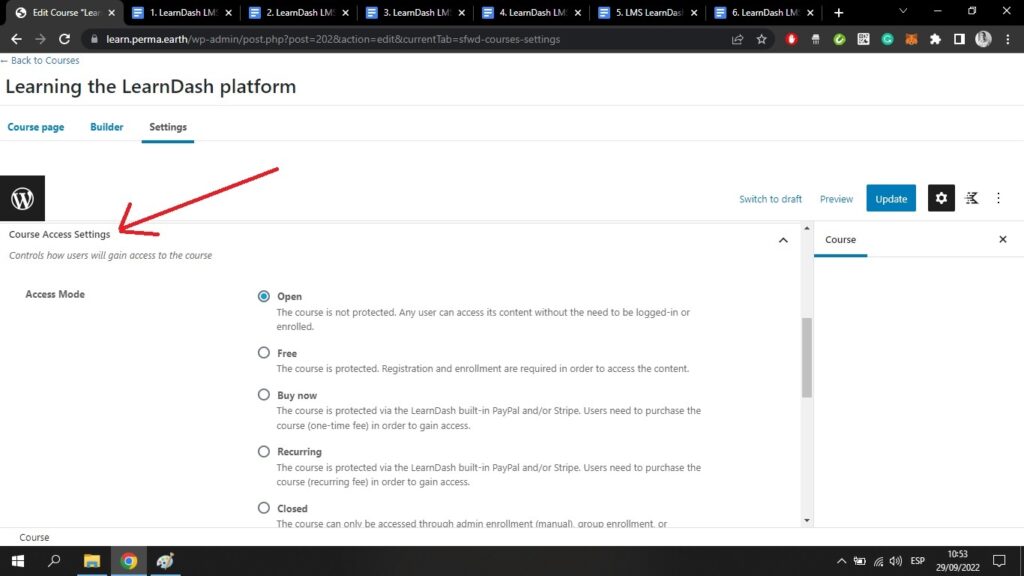Switch to the Builder tab

pyautogui.click(x=107, y=127)
